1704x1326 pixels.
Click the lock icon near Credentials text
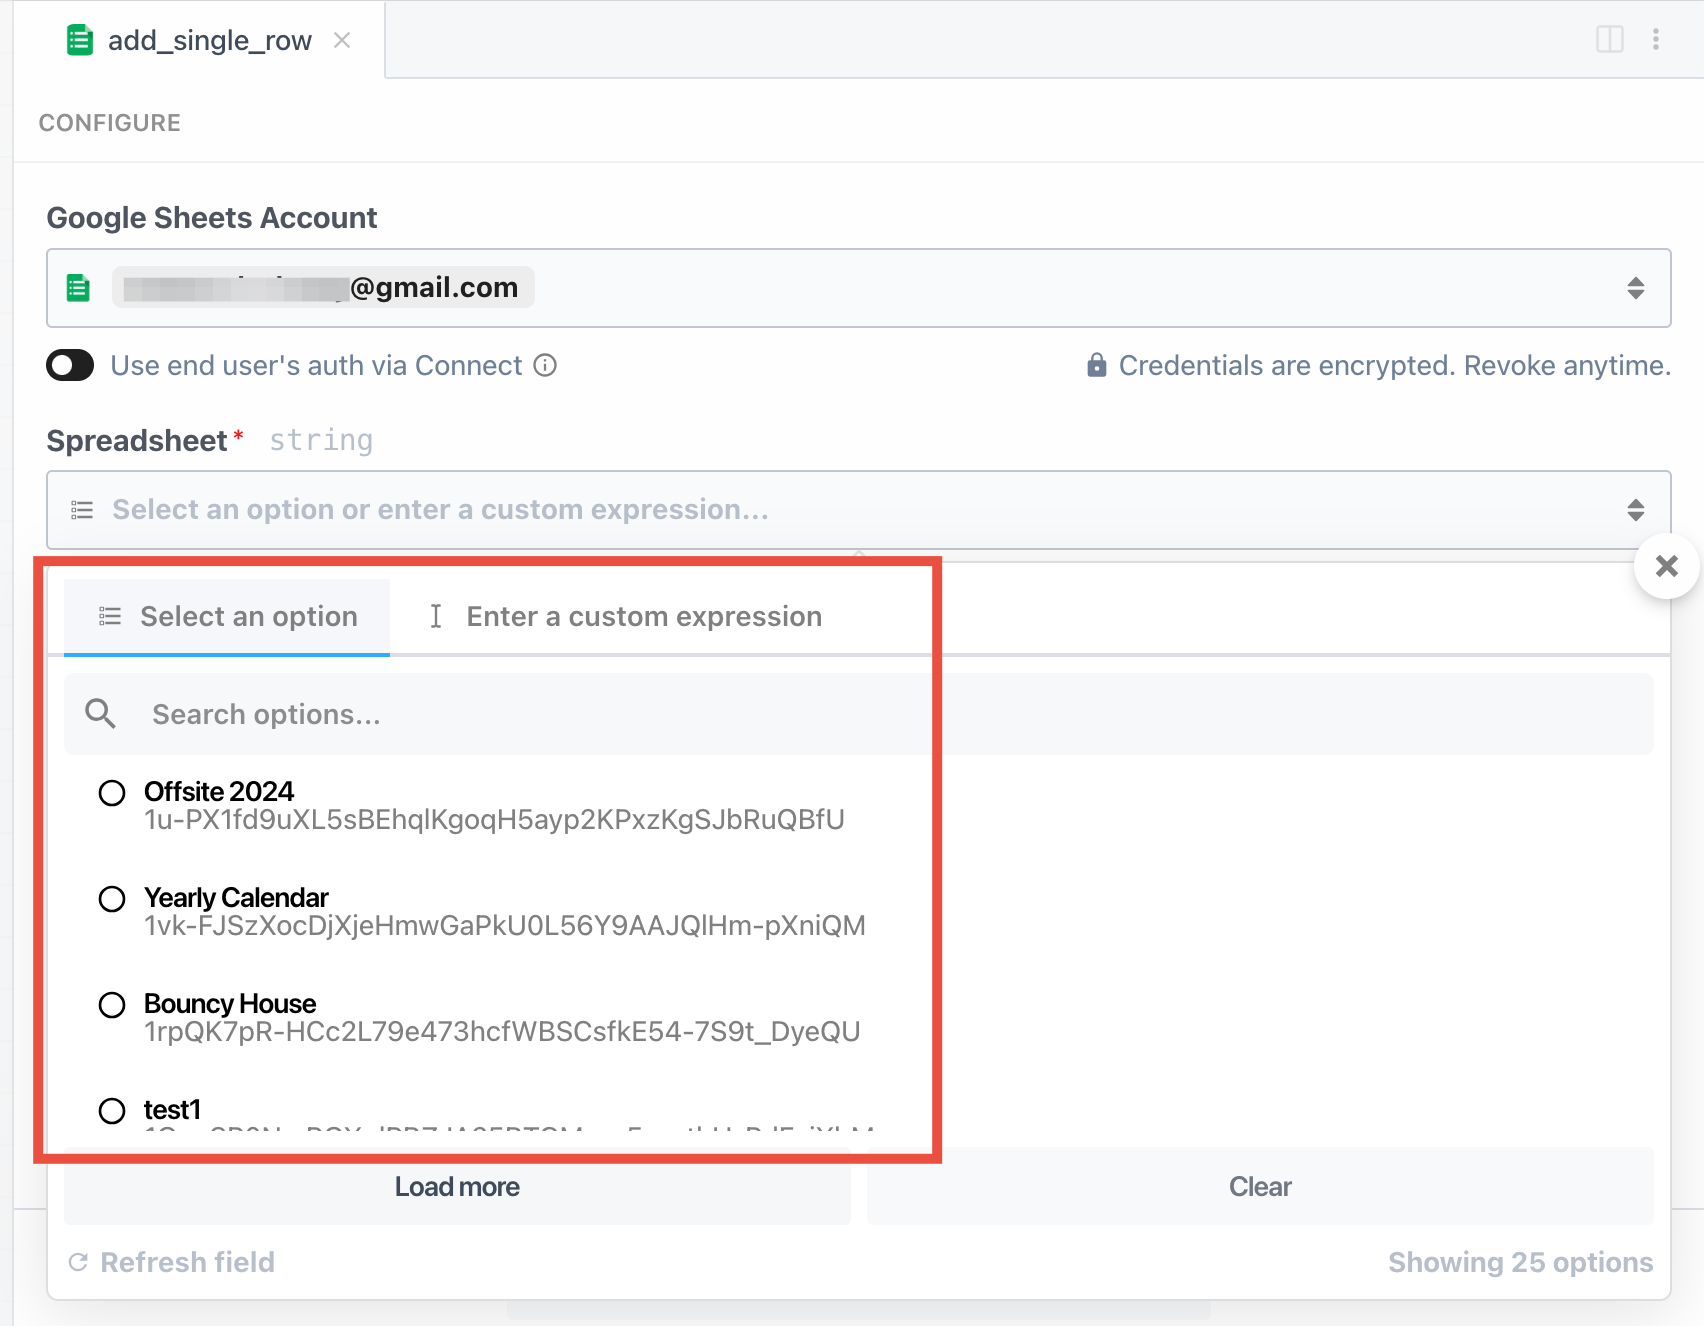point(1097,365)
